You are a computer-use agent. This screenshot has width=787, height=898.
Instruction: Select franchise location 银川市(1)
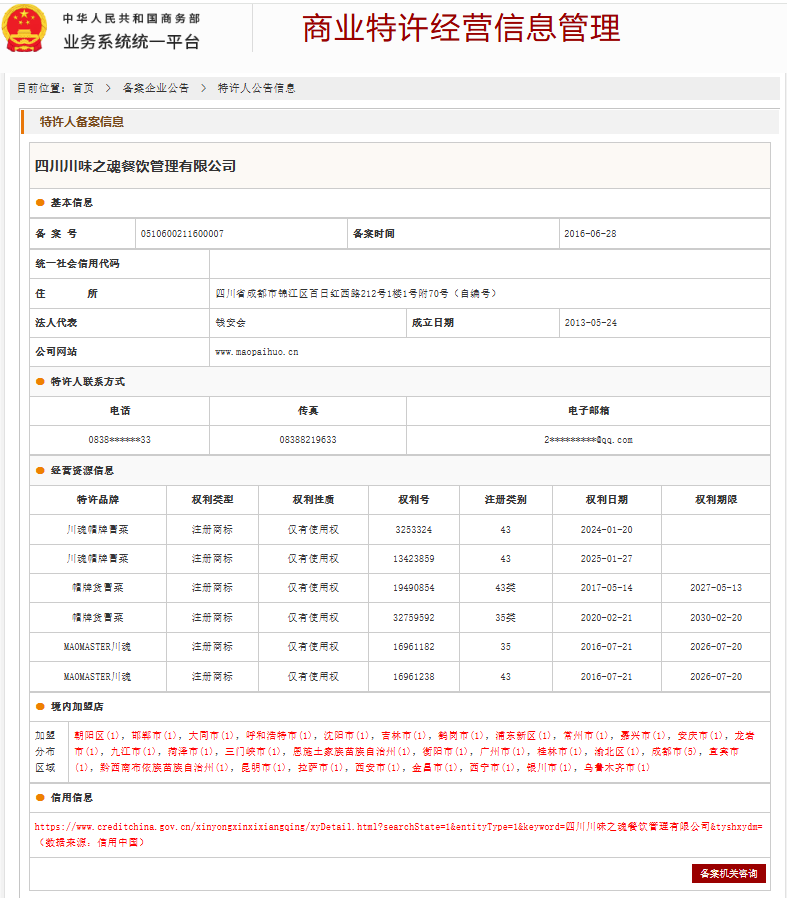pos(550,767)
